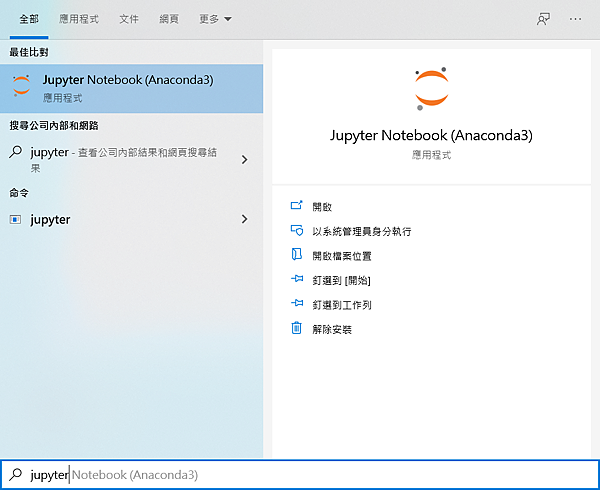The height and width of the screenshot is (490, 600).
Task: Click the 最佳比對 heading
Action: (29, 52)
